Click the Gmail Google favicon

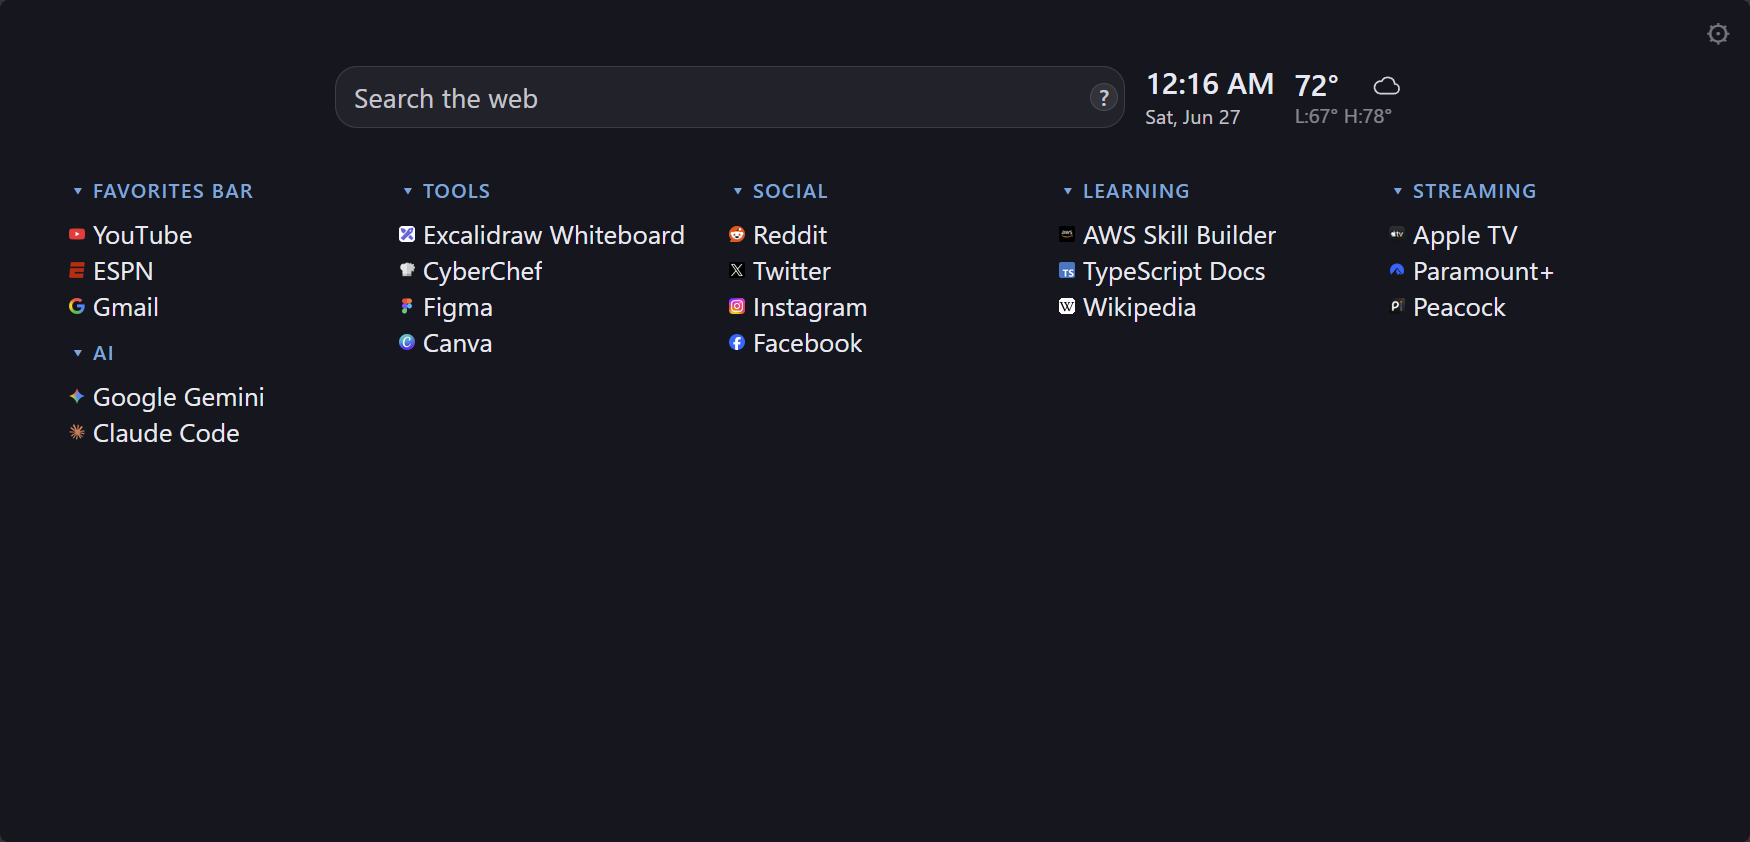pos(77,306)
